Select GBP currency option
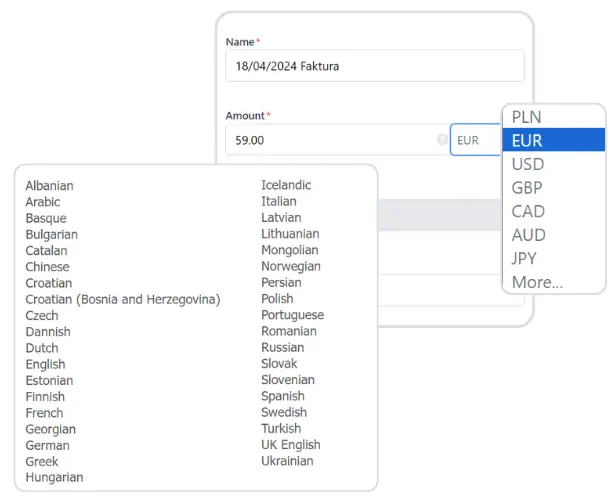Image resolution: width=615 pixels, height=500 pixels. pyautogui.click(x=527, y=188)
